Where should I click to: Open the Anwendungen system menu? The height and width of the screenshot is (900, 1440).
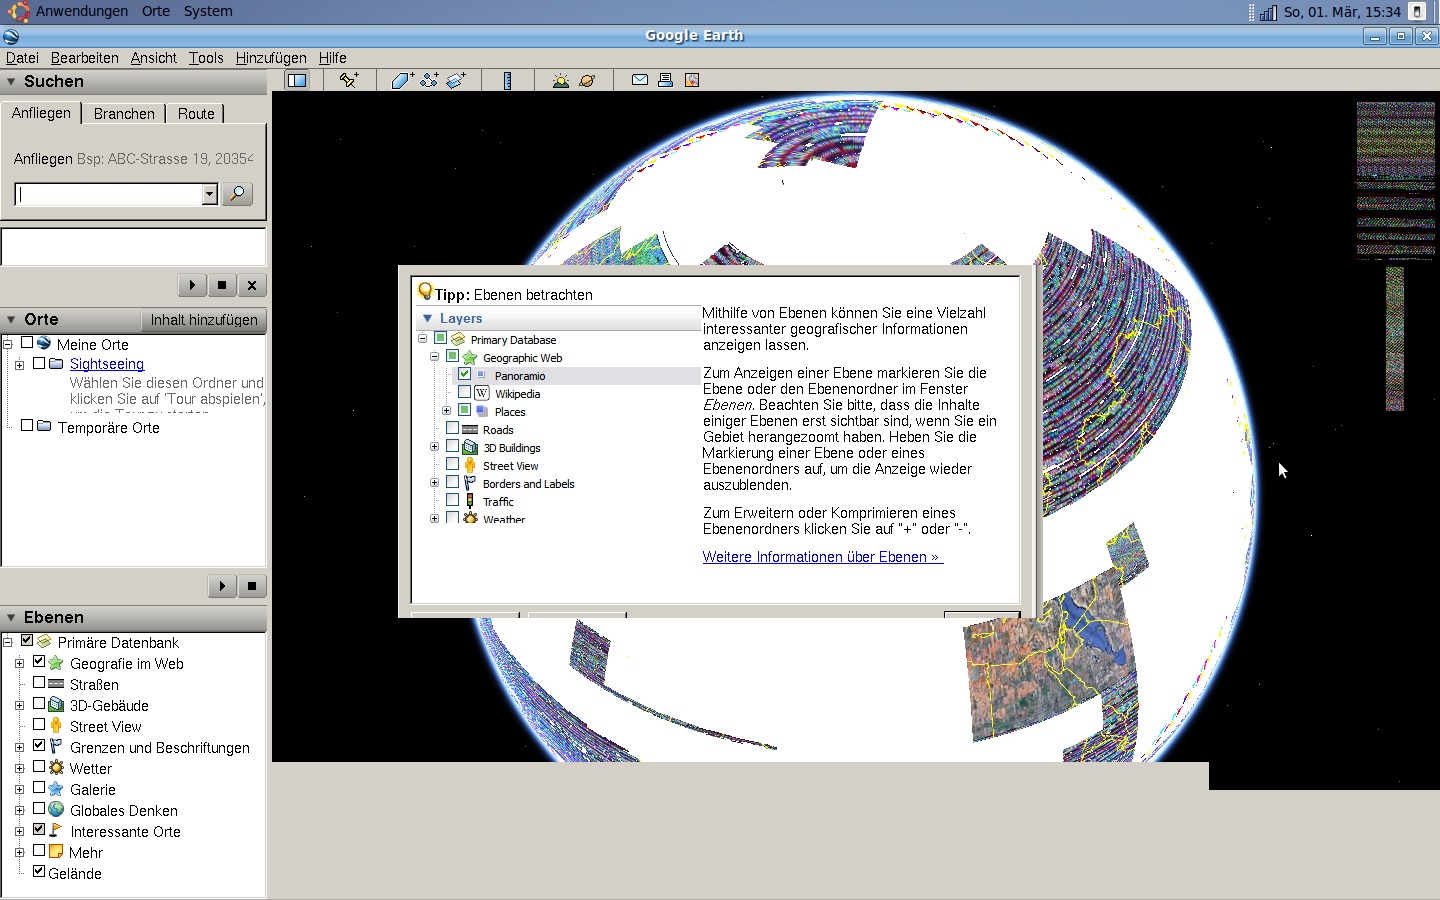[82, 11]
